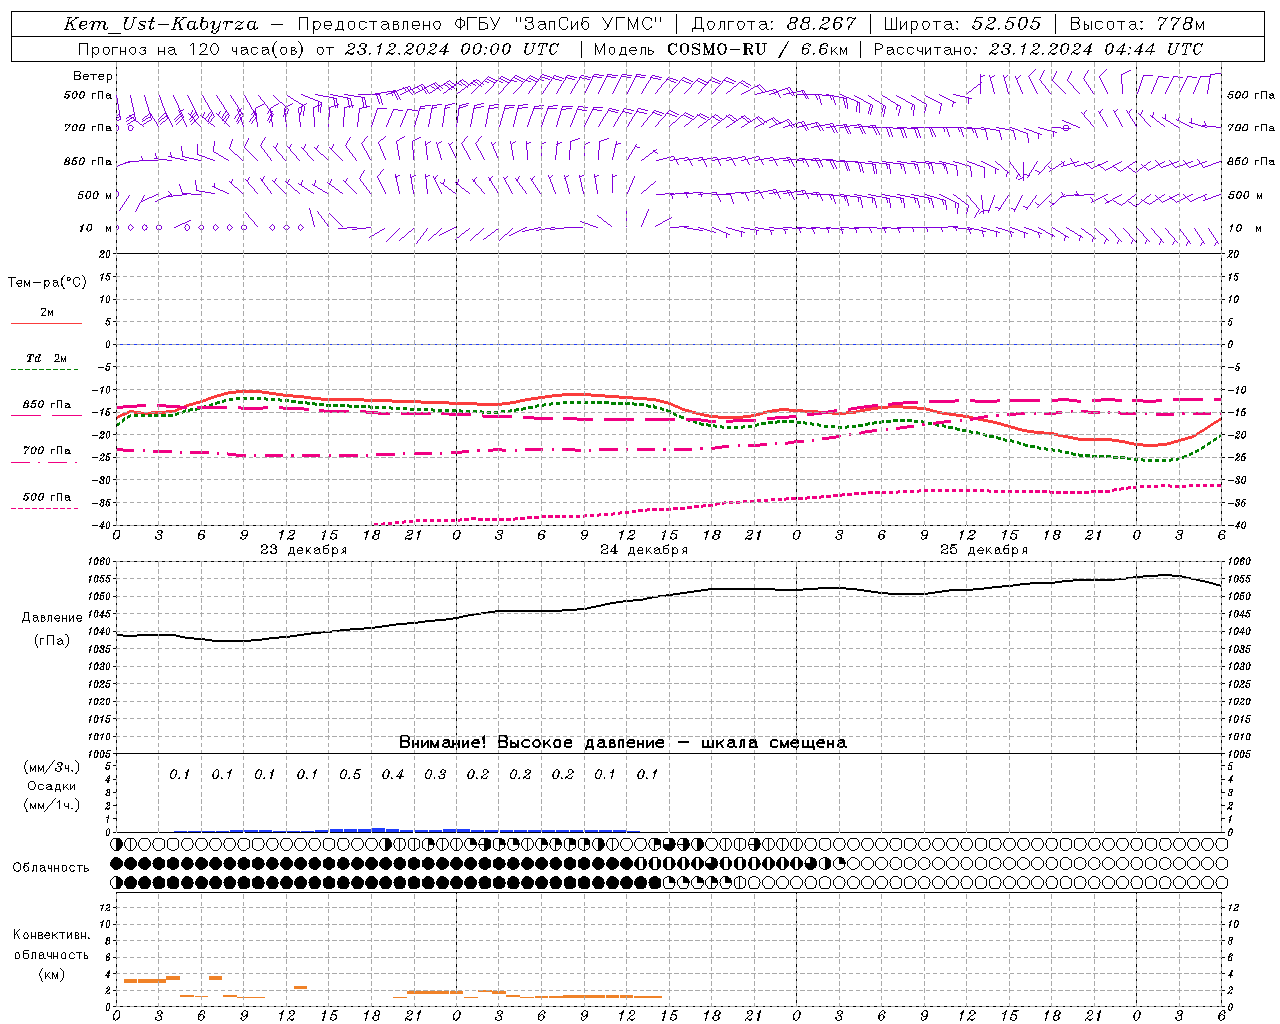
Task: Click the 0.5 precipitation amount value
Action: click(x=350, y=775)
